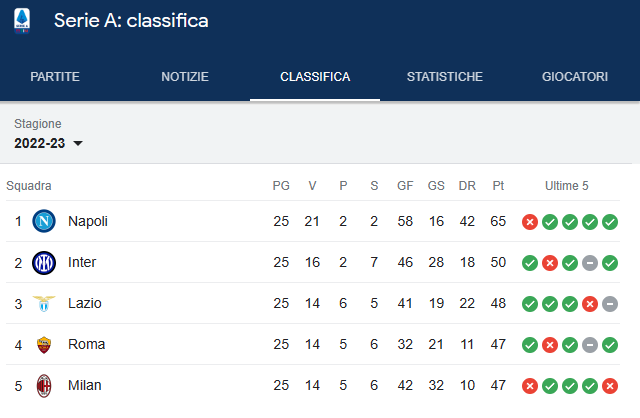Open the GIOCATORI tab

pyautogui.click(x=575, y=77)
